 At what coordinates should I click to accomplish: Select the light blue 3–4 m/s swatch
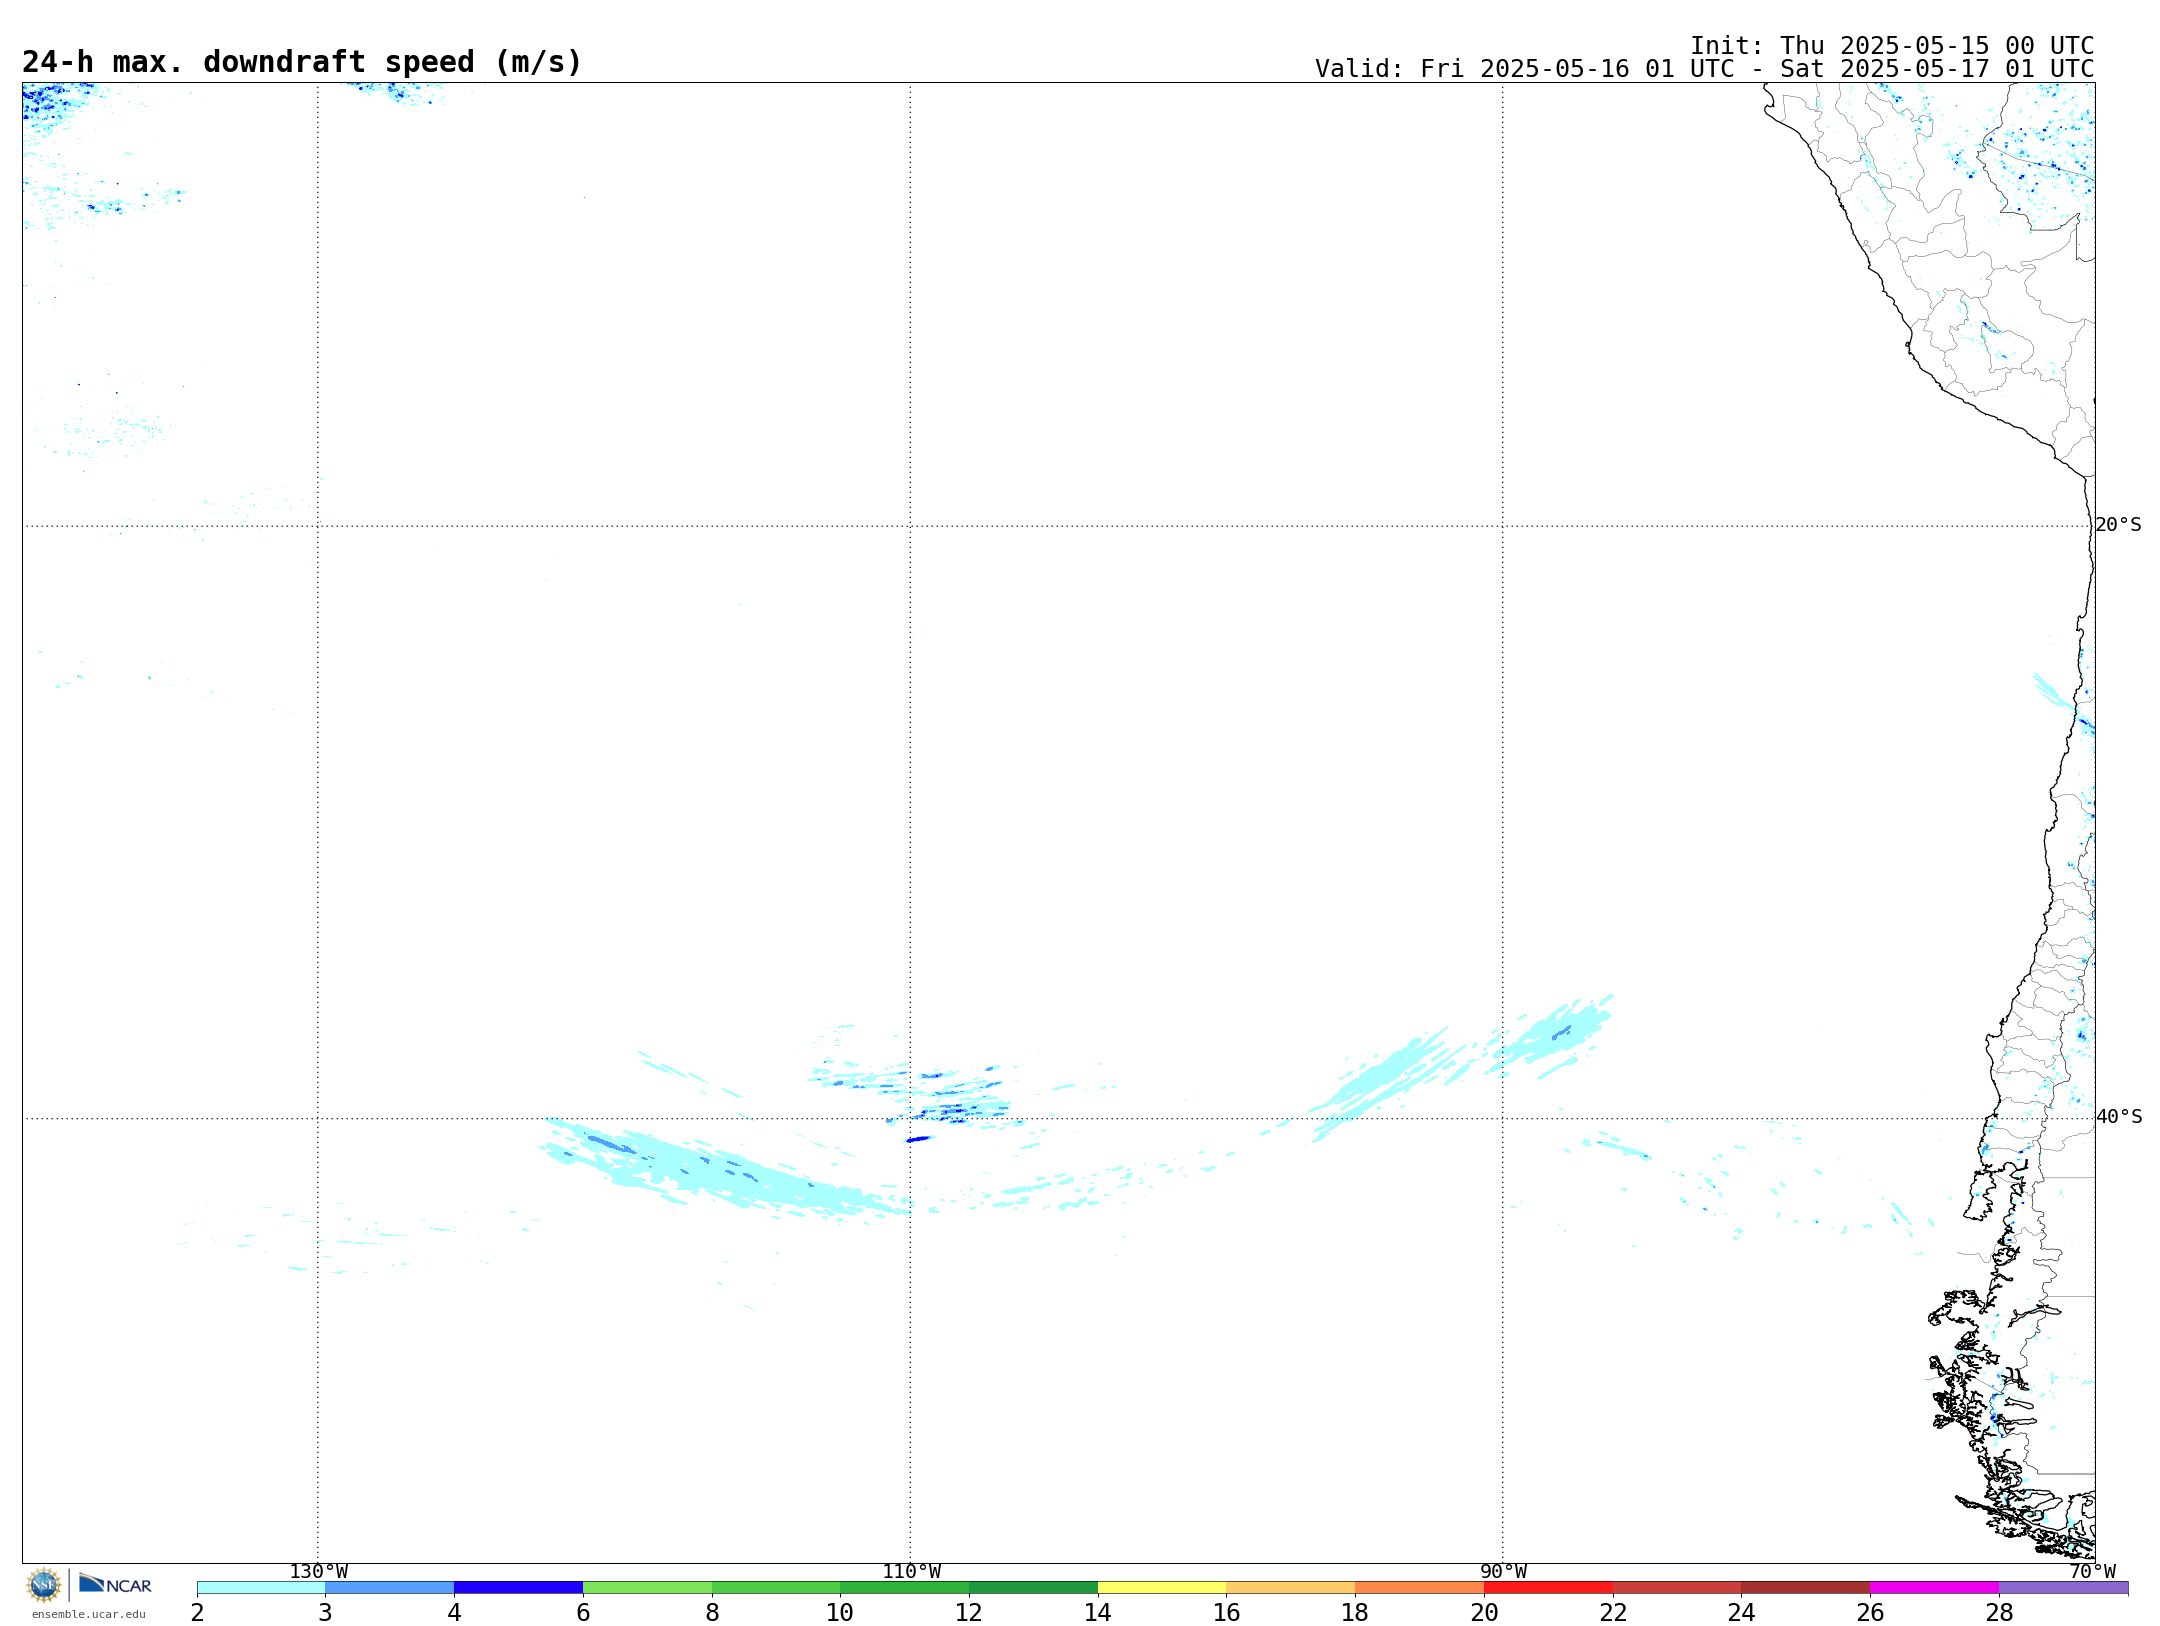coord(389,1588)
